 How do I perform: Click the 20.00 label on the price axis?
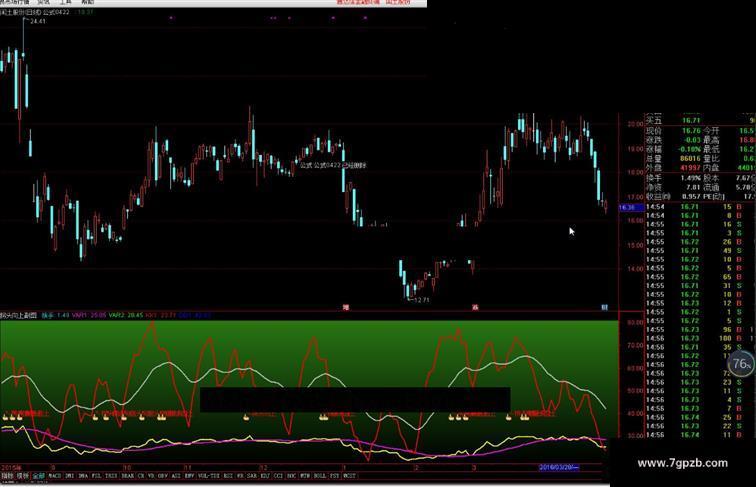[x=635, y=124]
